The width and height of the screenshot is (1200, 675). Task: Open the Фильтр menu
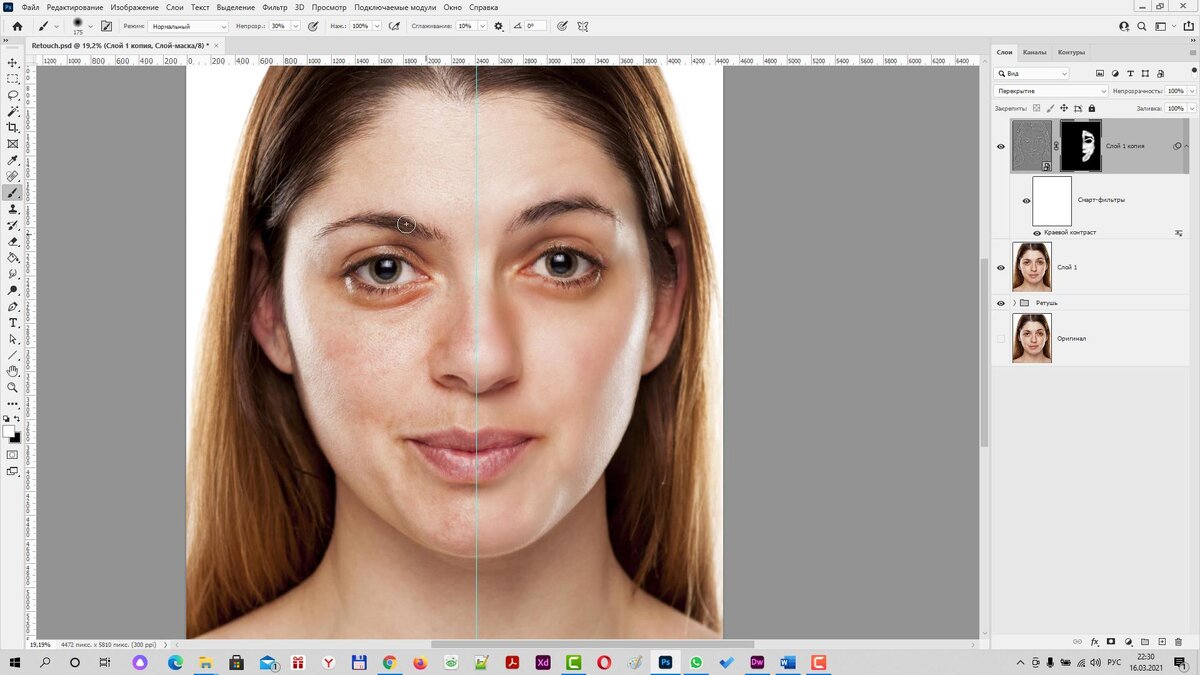tap(275, 7)
